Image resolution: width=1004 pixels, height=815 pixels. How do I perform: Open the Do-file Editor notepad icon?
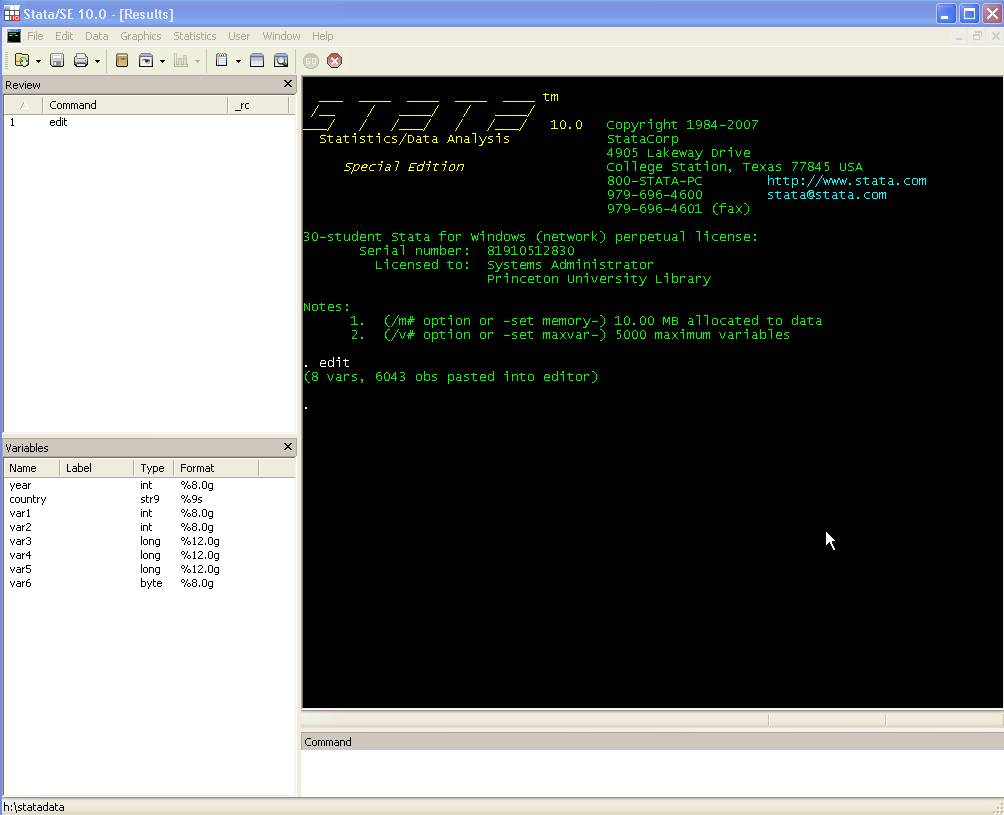click(222, 61)
